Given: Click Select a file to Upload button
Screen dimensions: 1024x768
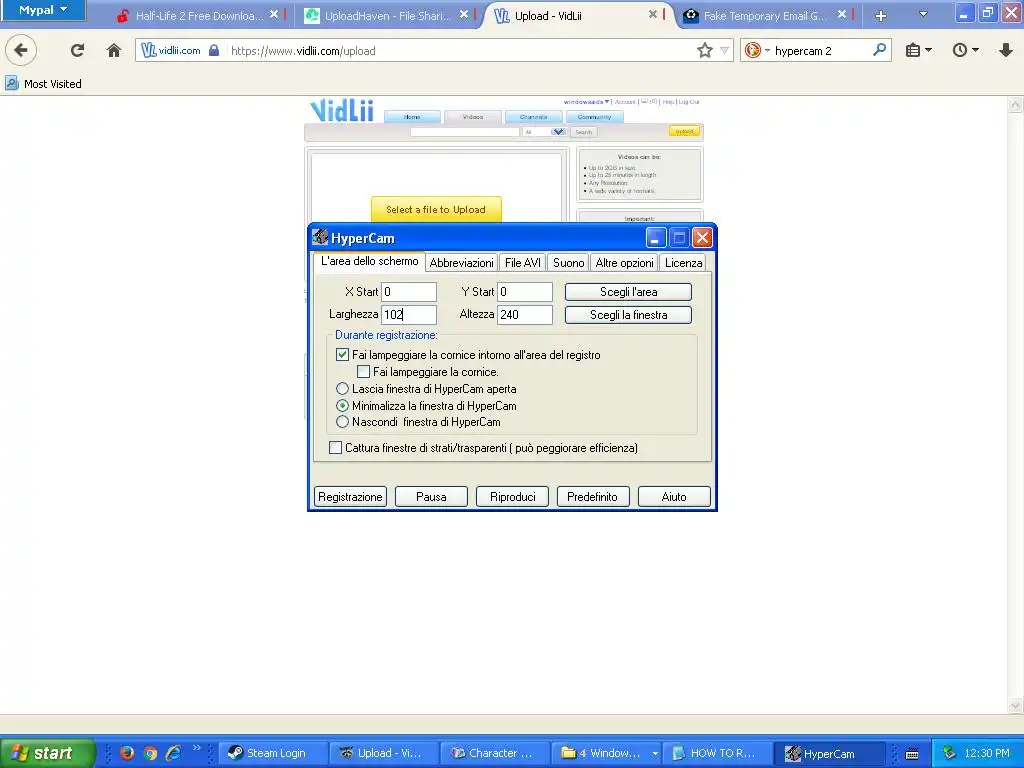Looking at the screenshot, I should click(x=436, y=210).
